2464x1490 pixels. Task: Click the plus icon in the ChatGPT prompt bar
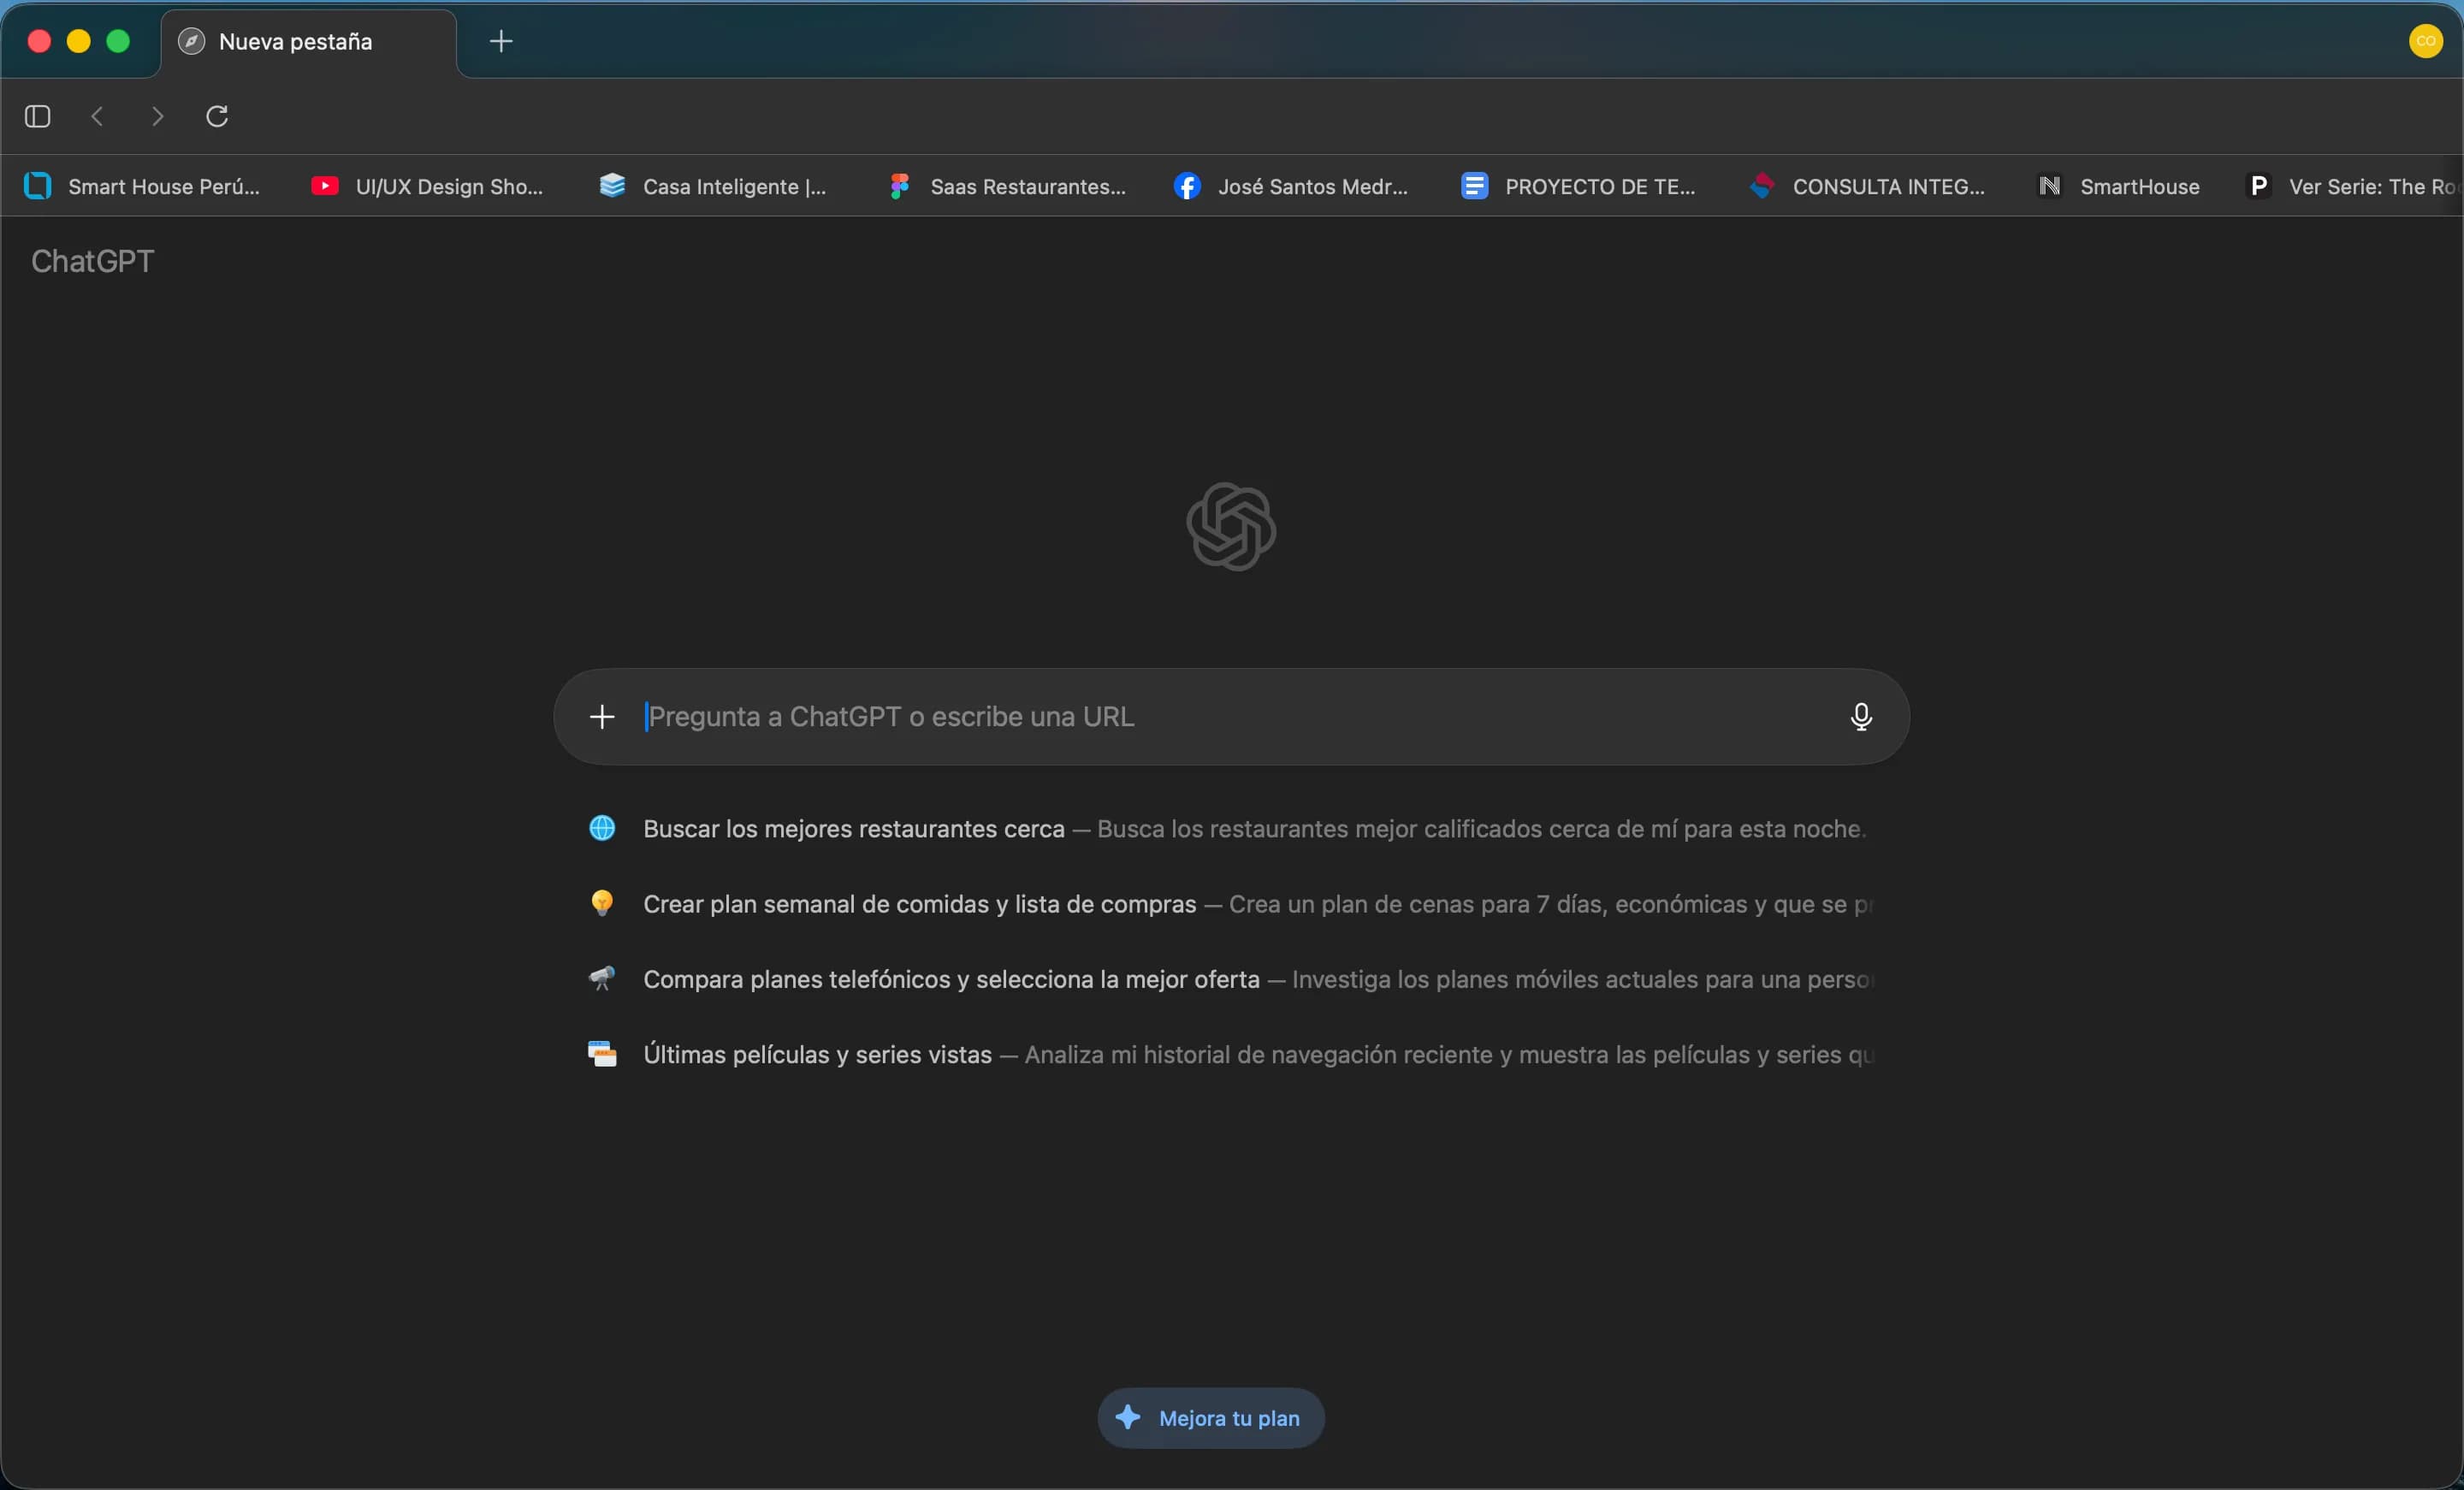click(x=602, y=716)
